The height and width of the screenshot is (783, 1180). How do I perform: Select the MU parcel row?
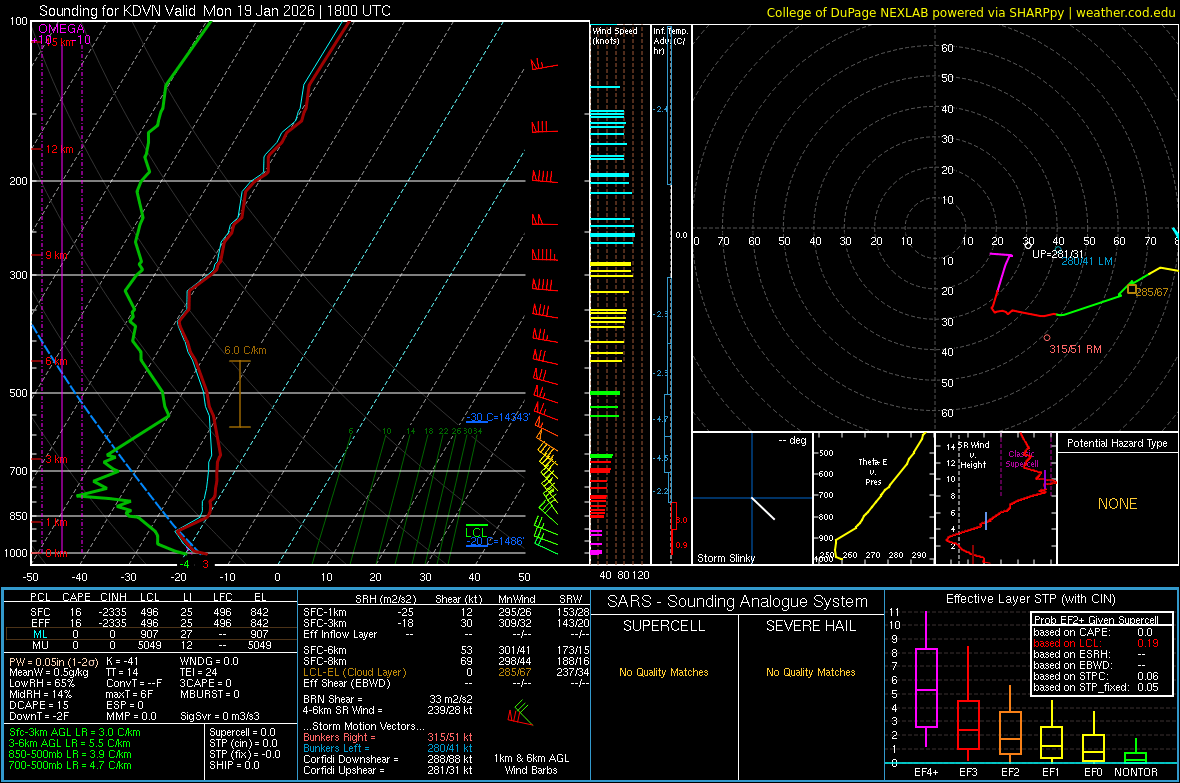point(149,645)
